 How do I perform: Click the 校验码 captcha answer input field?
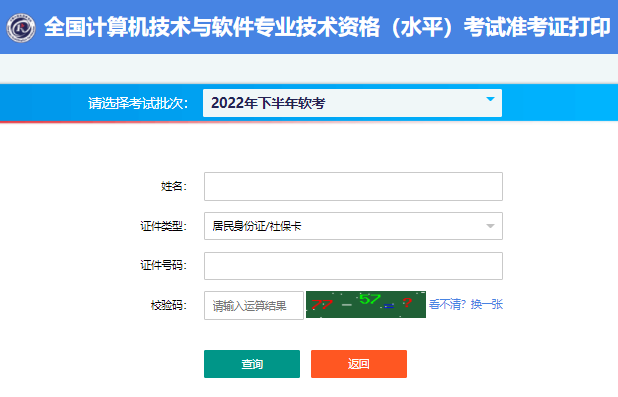254,306
